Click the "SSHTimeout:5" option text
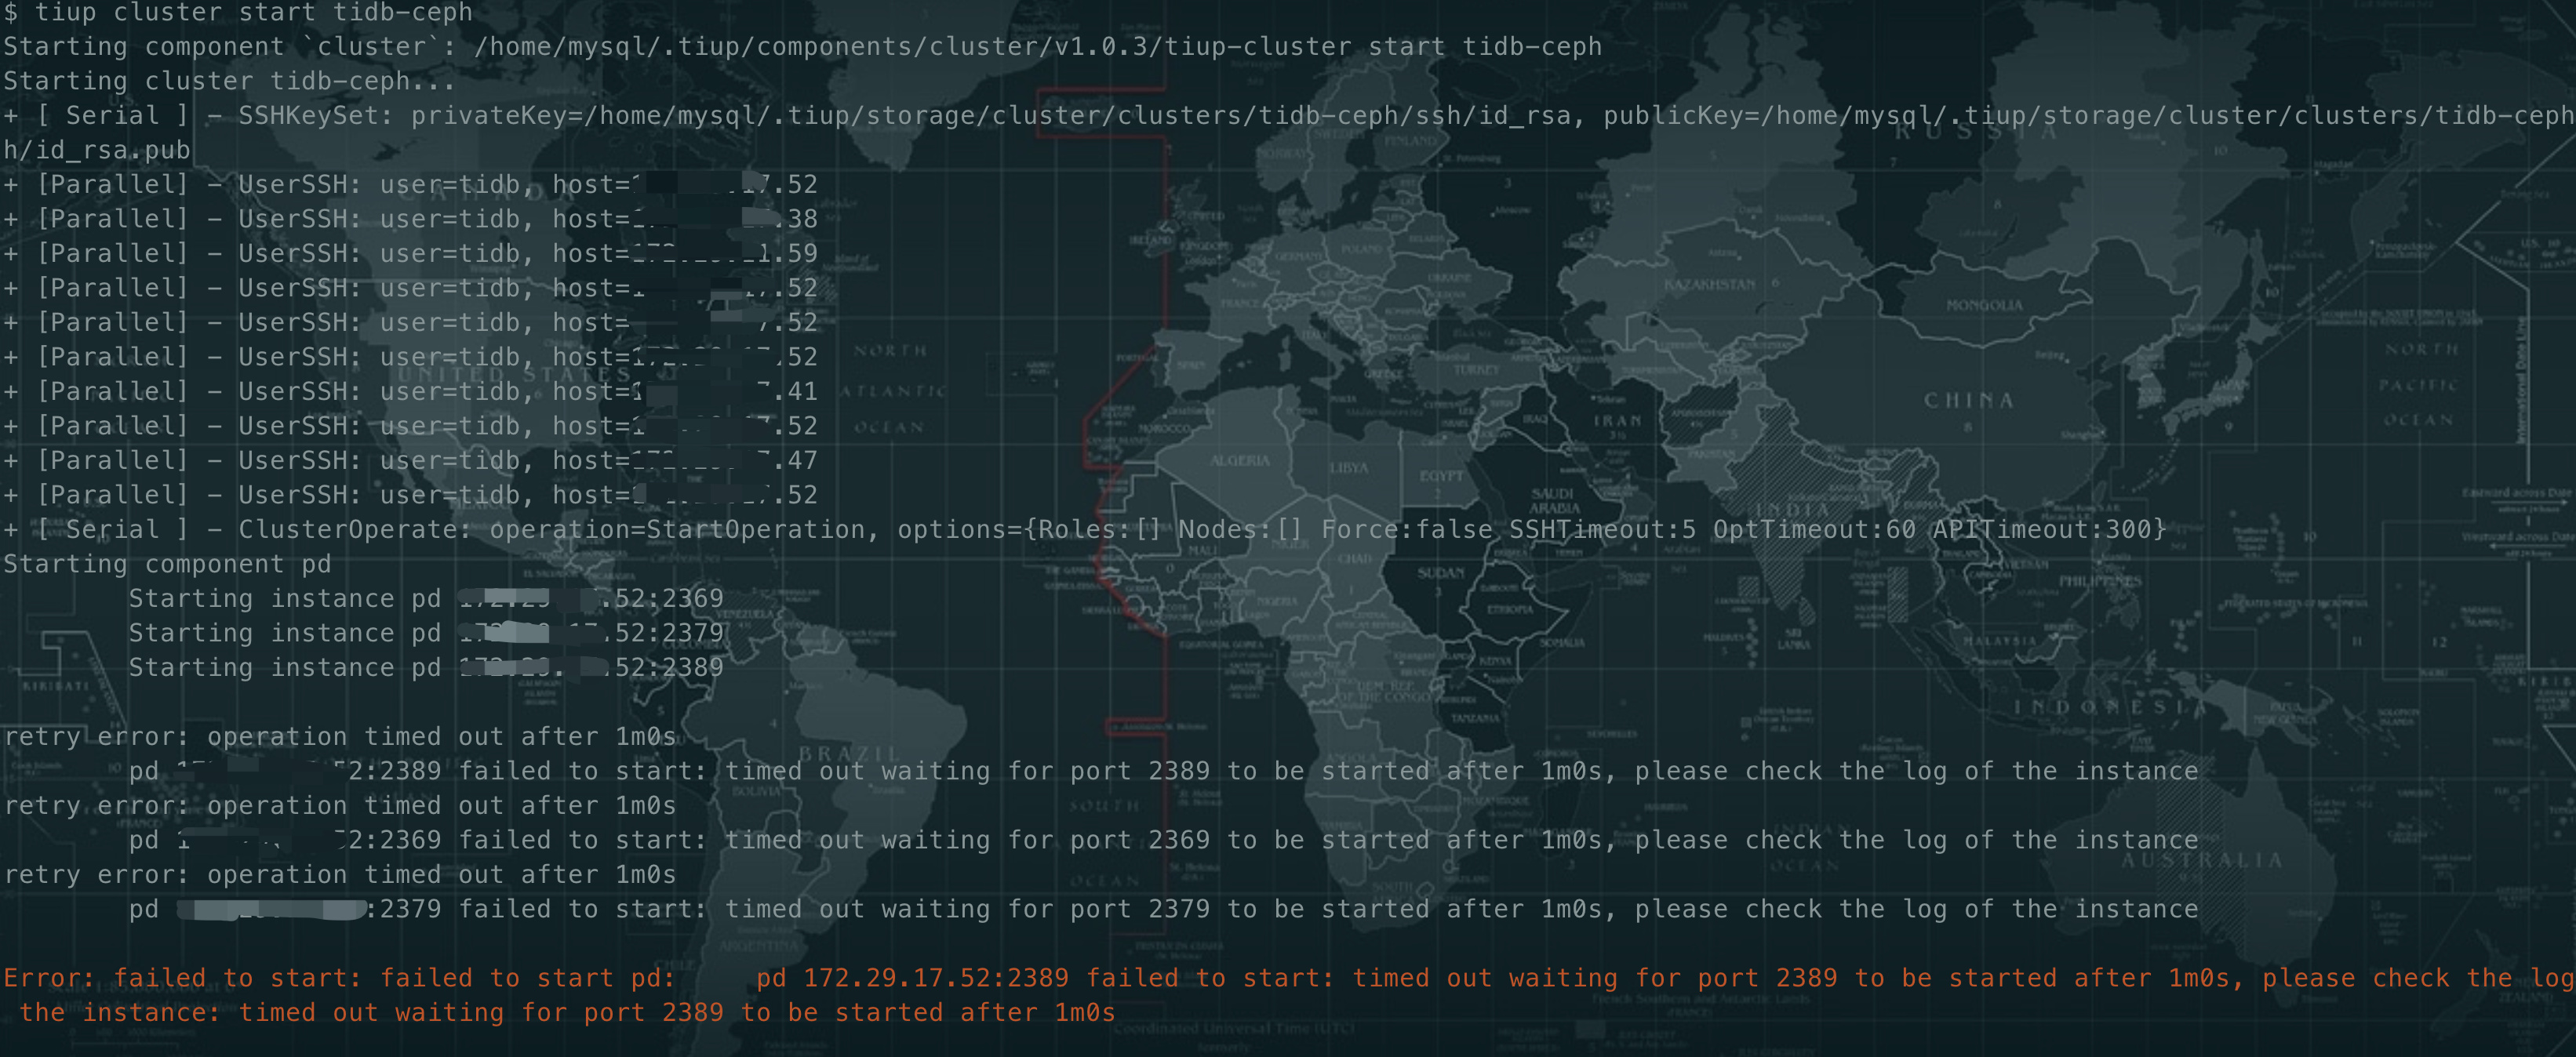Screen dimensions: 2576x1057 pyautogui.click(x=1602, y=530)
